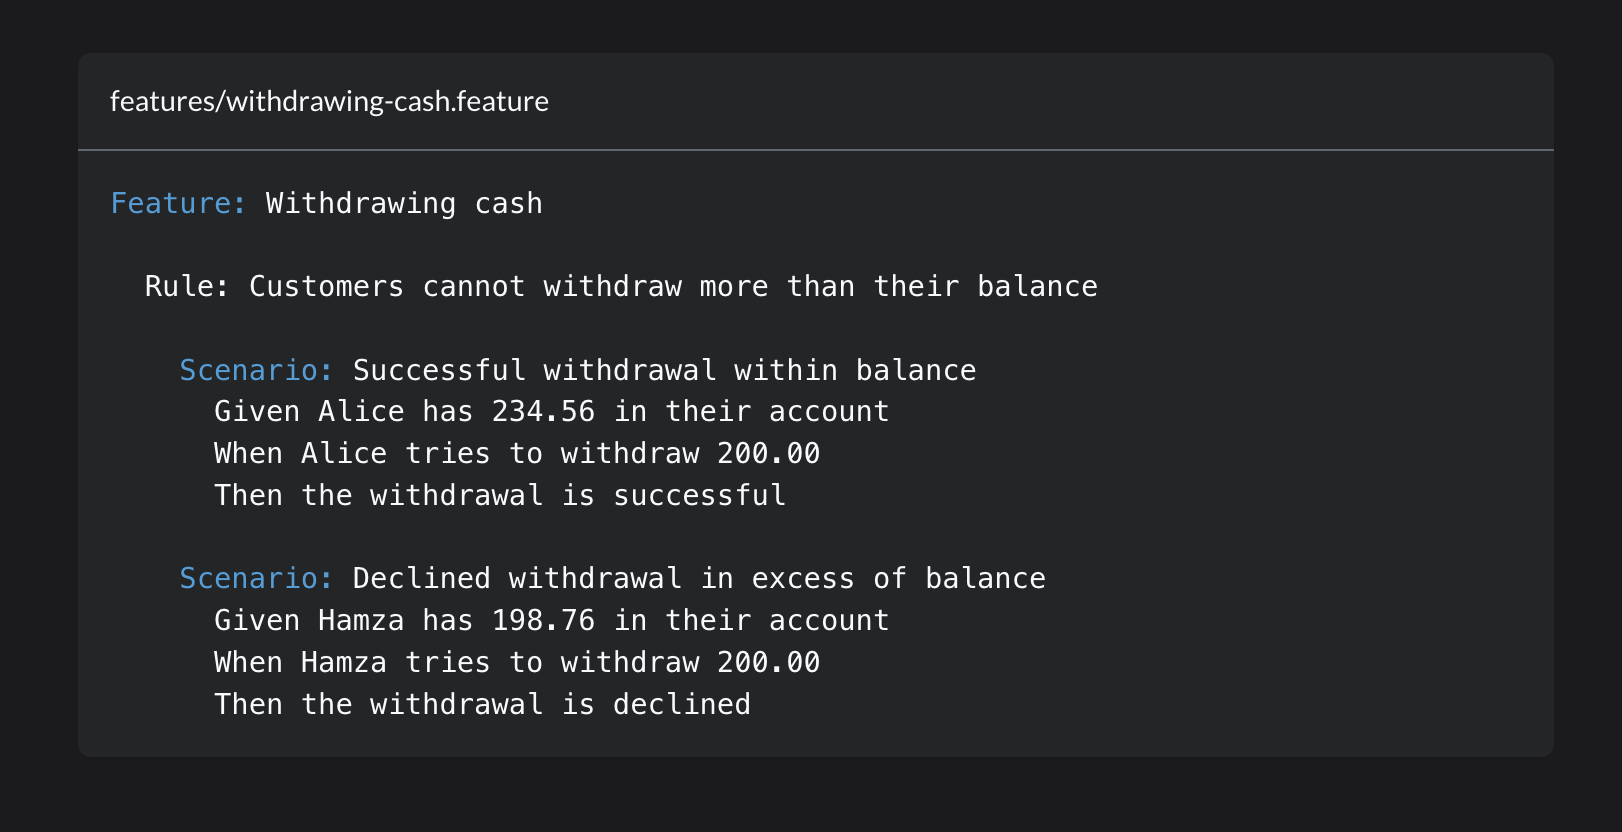Click the Declined withdrawal in excess of balance title
Screen dimensions: 1622x832
(699, 579)
